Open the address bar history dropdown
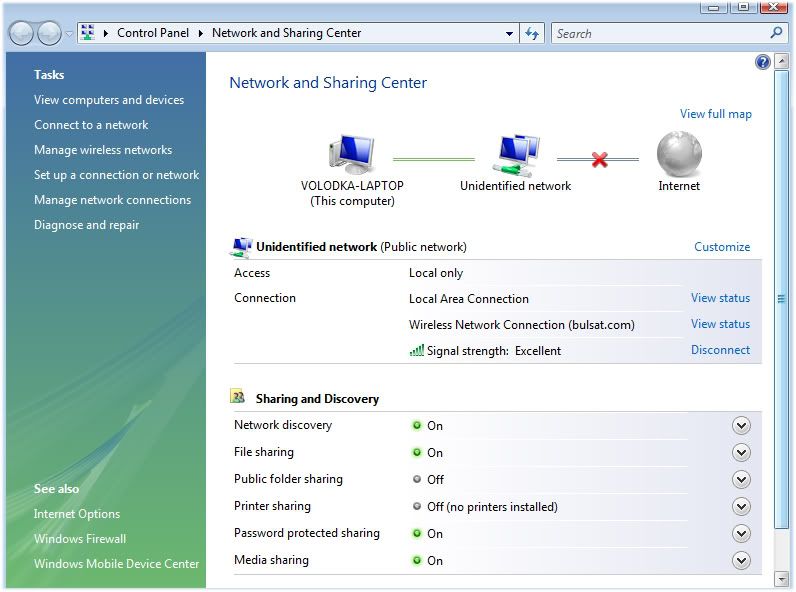Screen dimensions: 796x592 click(510, 33)
